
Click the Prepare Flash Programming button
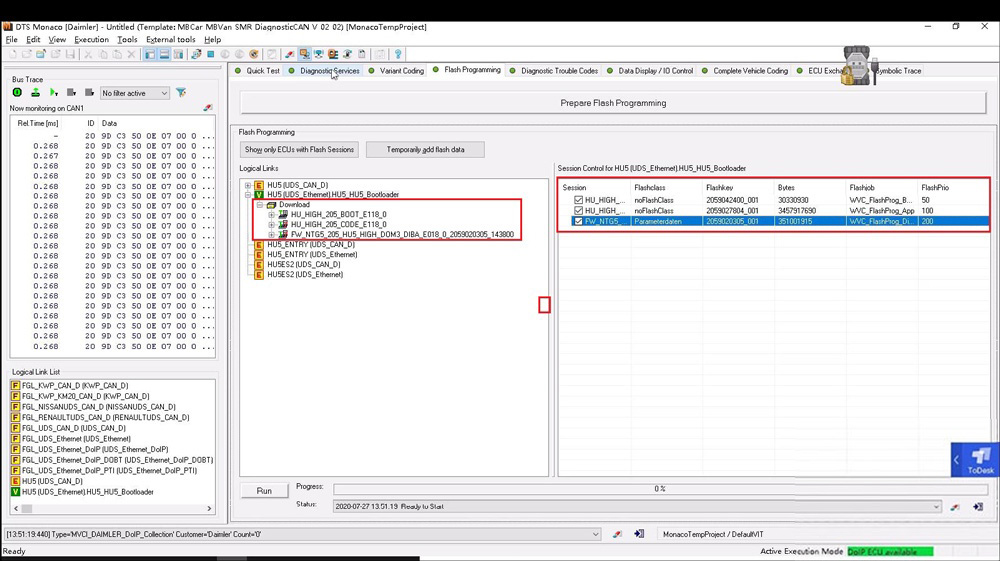coord(613,103)
